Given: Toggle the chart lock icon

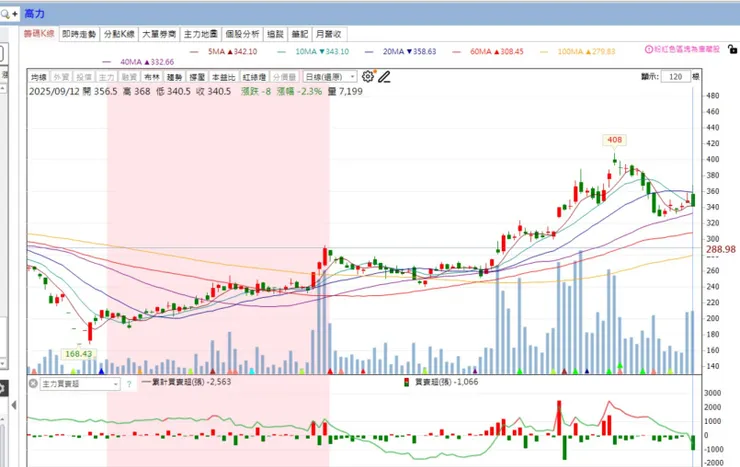Looking at the screenshot, I should pyautogui.click(x=732, y=49).
